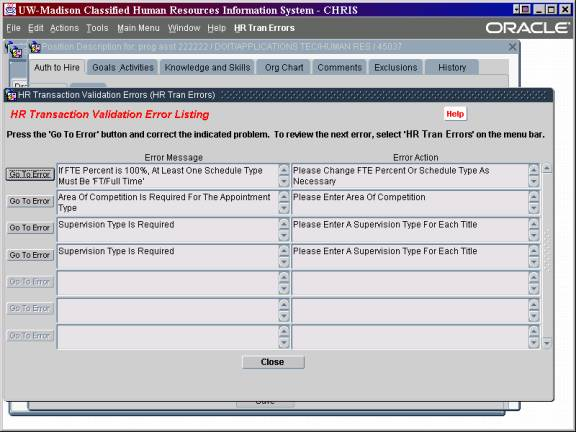This screenshot has height=432, width=576.
Task: Step down in Area Of Competition message field
Action: coord(284,209)
